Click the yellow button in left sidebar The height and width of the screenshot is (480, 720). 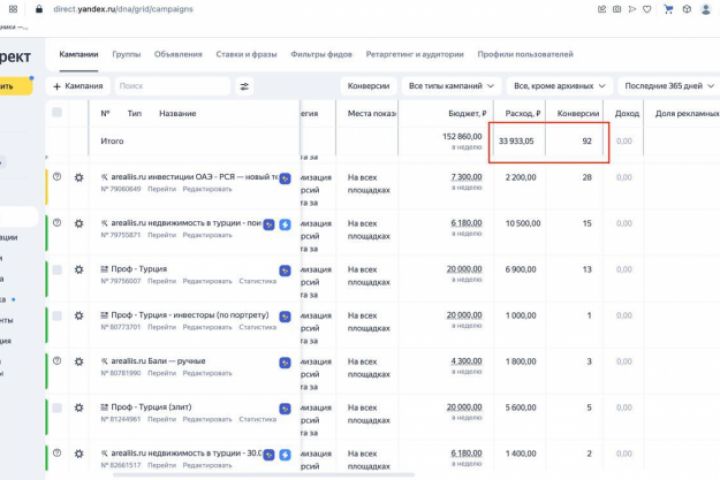[x=16, y=86]
